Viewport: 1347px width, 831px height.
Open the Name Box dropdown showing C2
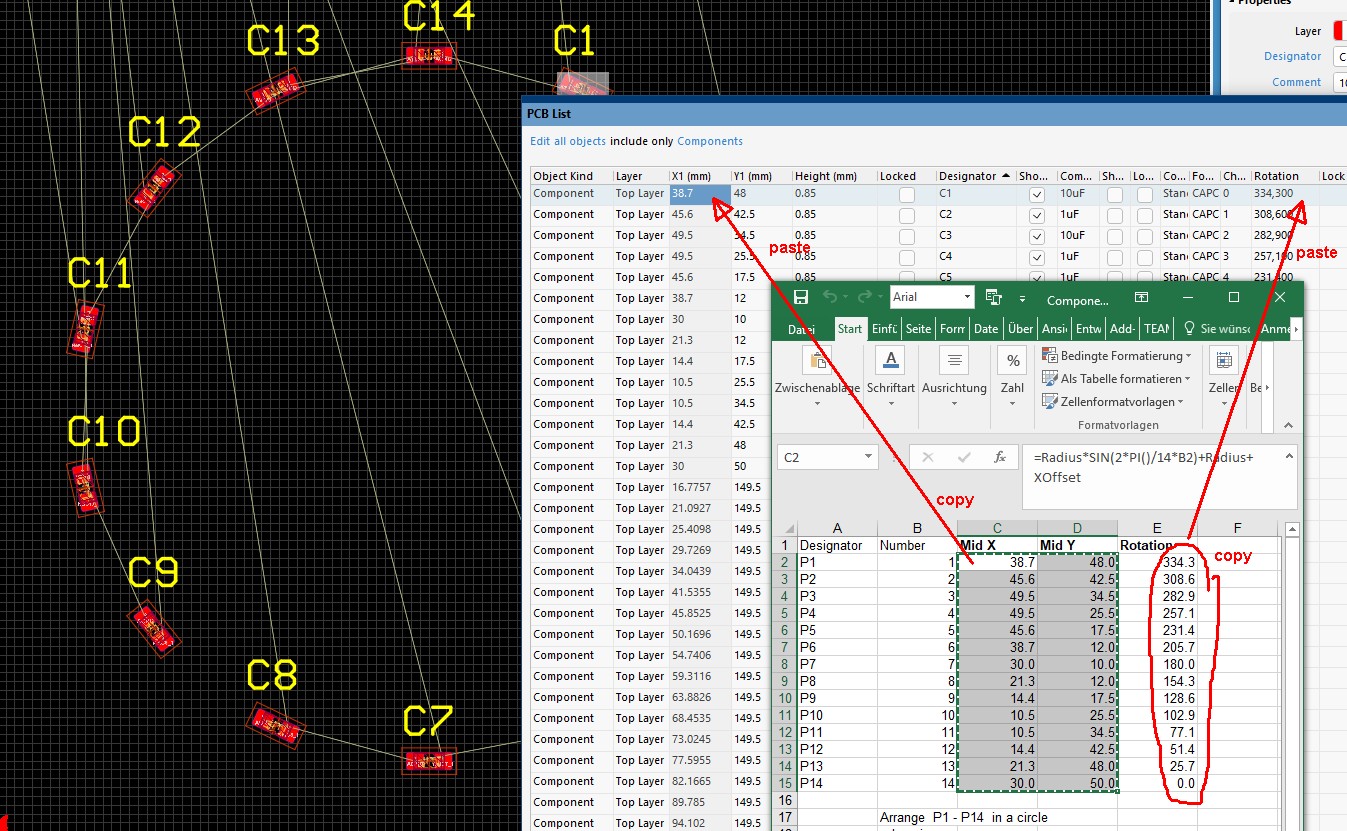[x=869, y=457]
